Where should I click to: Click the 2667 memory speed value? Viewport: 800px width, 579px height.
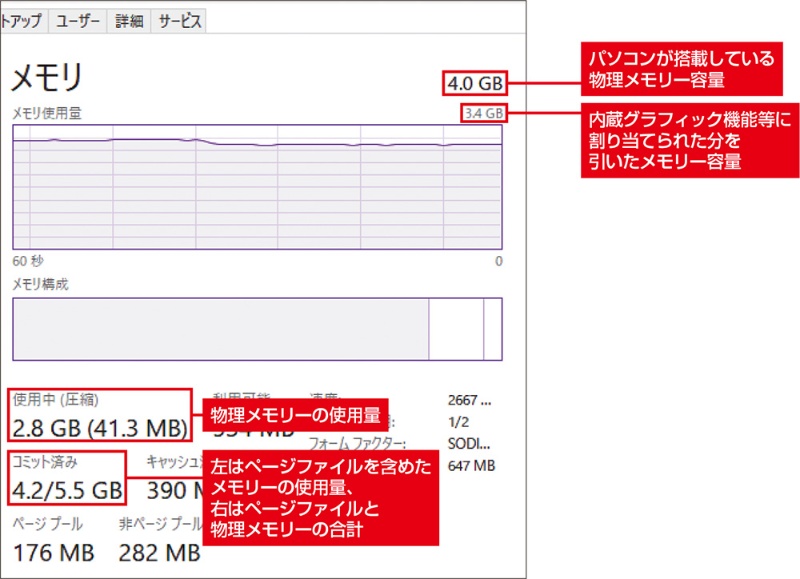pos(469,400)
